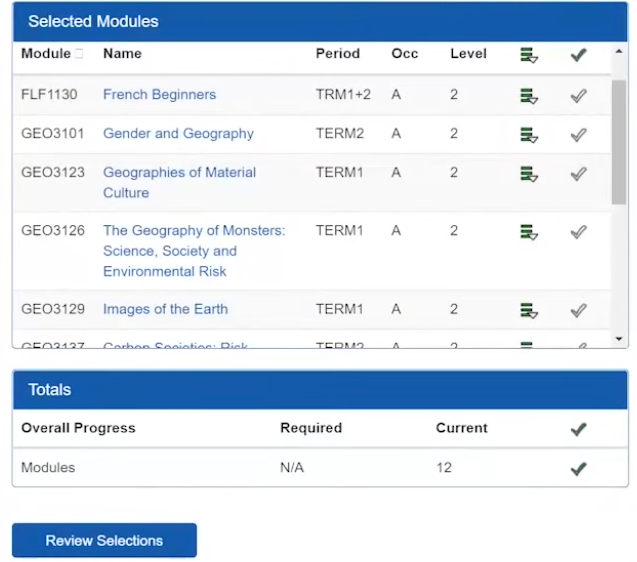Click the header checkmark icon in Selected Modules

(578, 54)
